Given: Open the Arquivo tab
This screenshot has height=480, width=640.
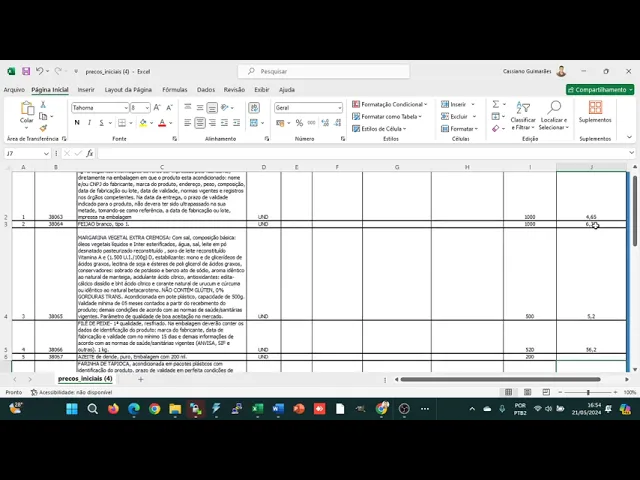Looking at the screenshot, I should [14, 90].
